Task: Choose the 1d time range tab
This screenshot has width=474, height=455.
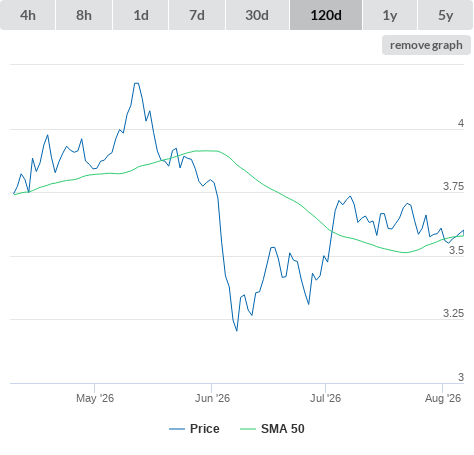Action: tap(141, 15)
